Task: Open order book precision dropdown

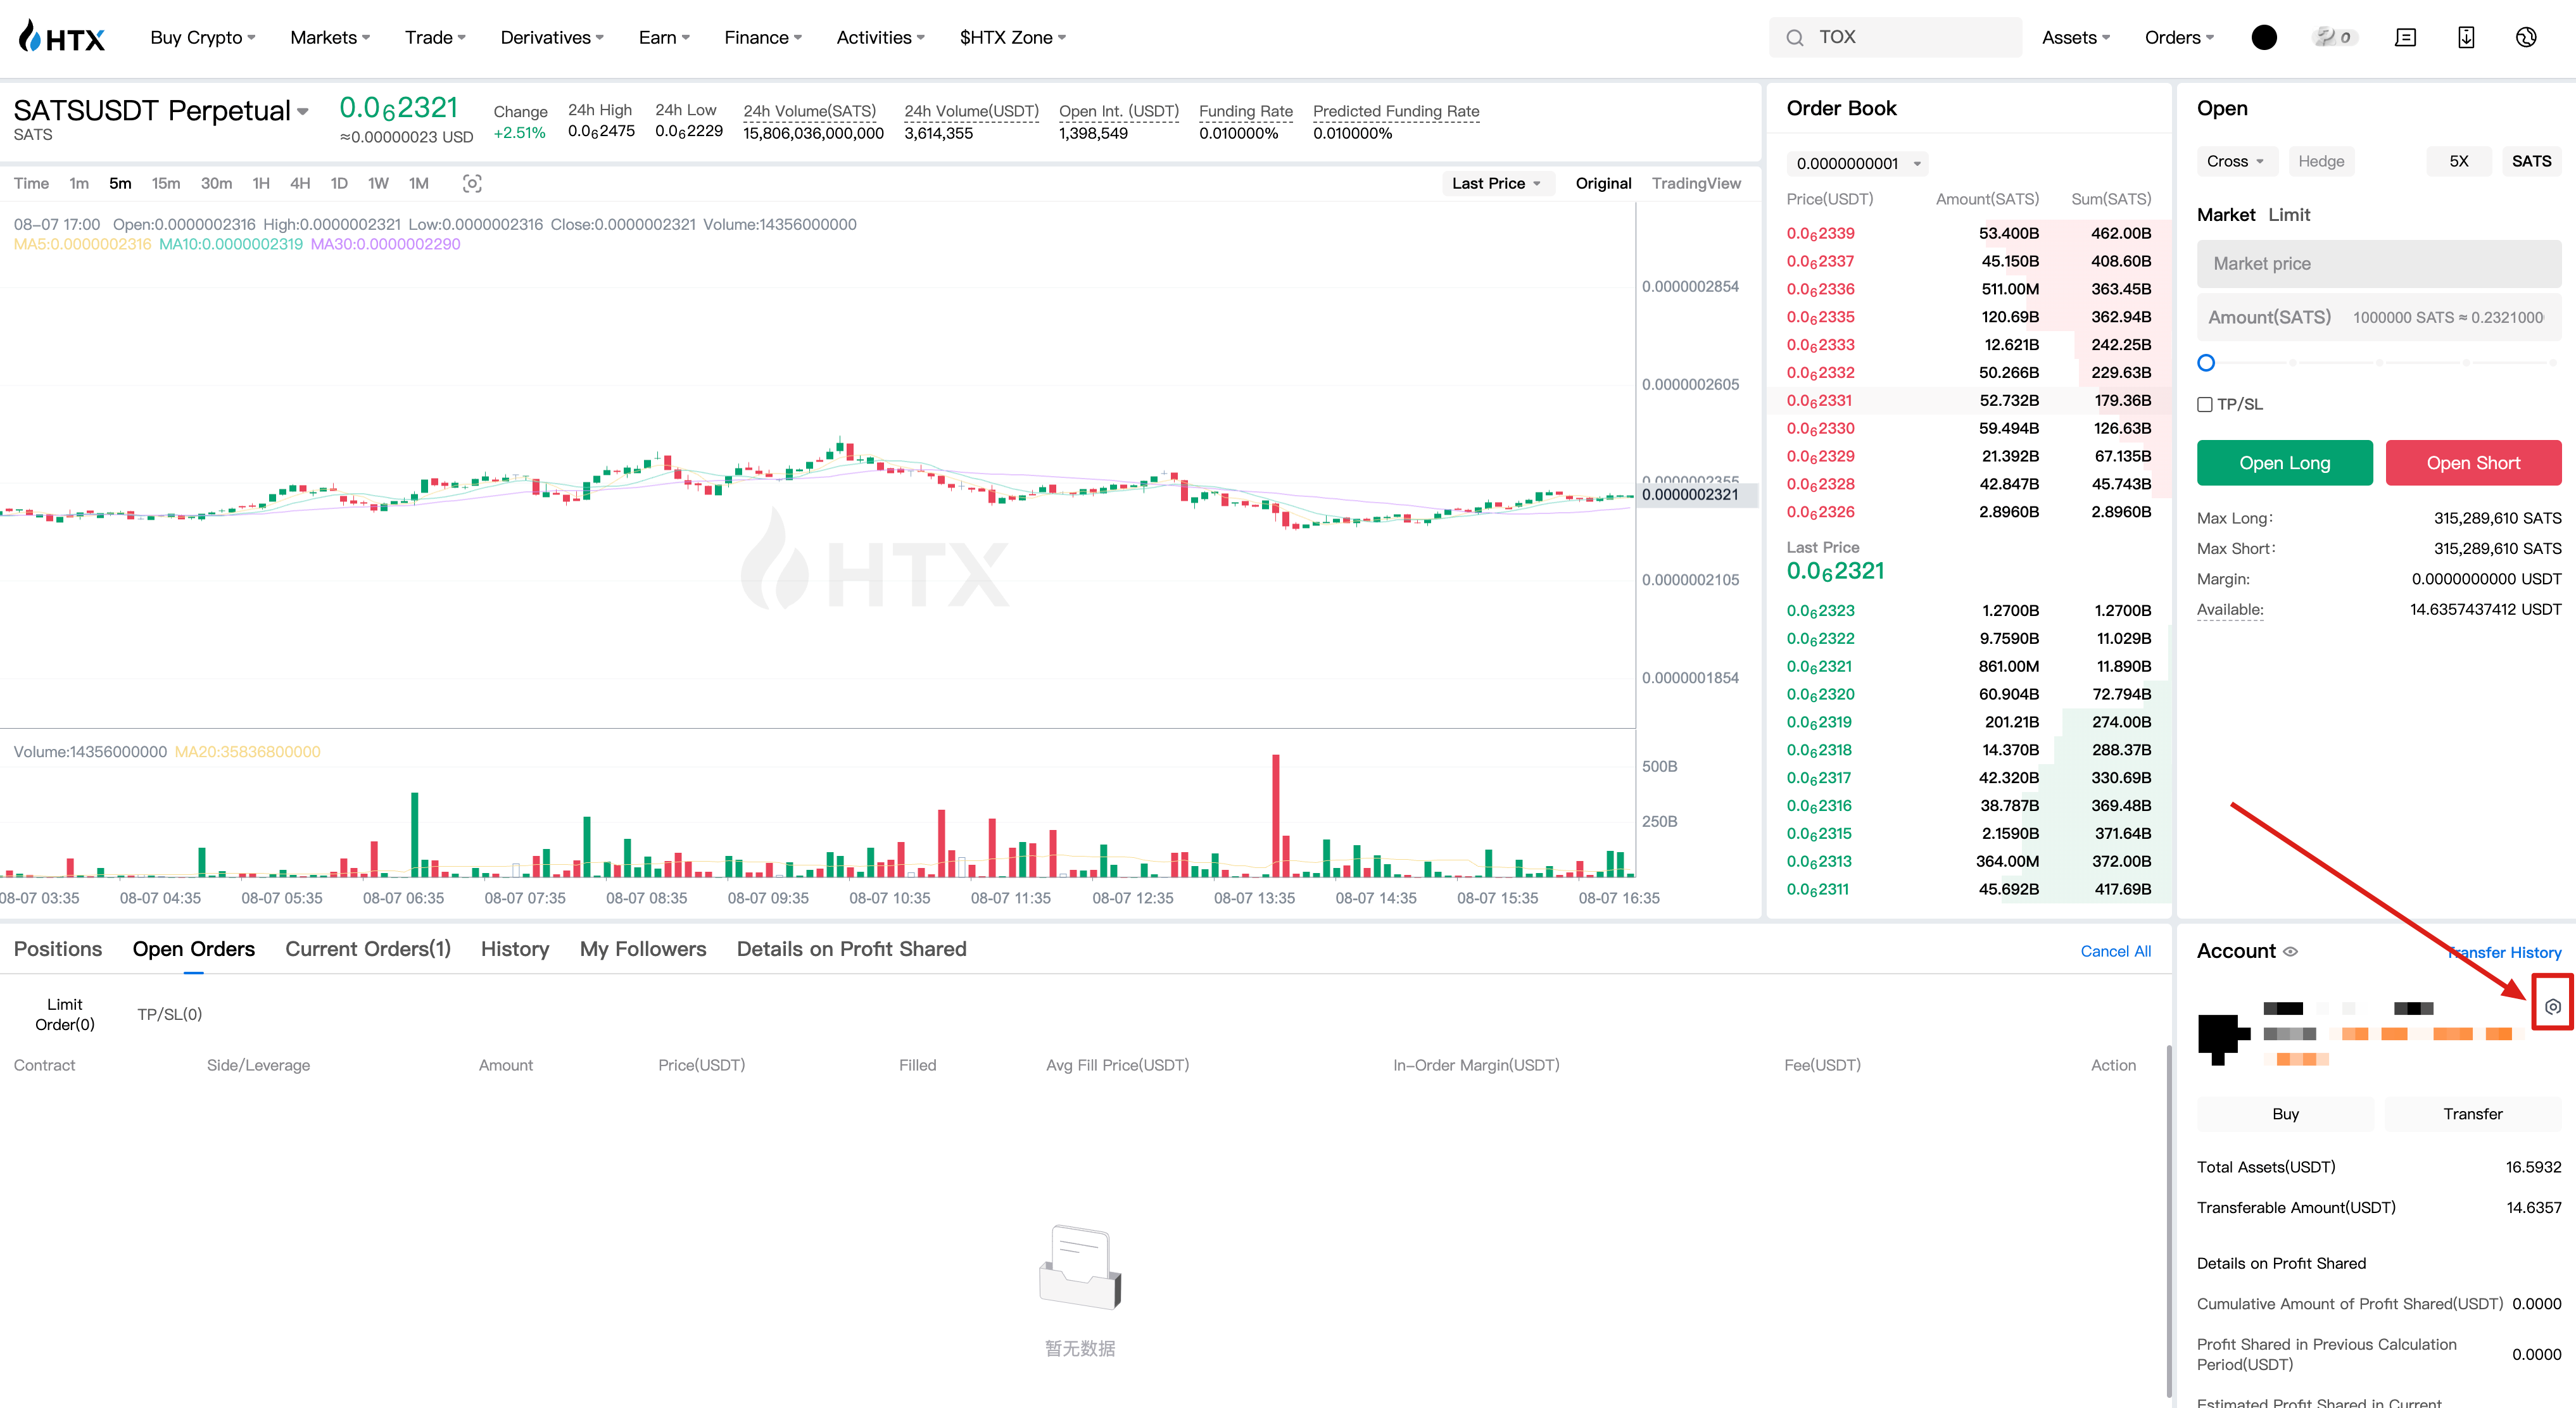Action: pyautogui.click(x=1857, y=163)
